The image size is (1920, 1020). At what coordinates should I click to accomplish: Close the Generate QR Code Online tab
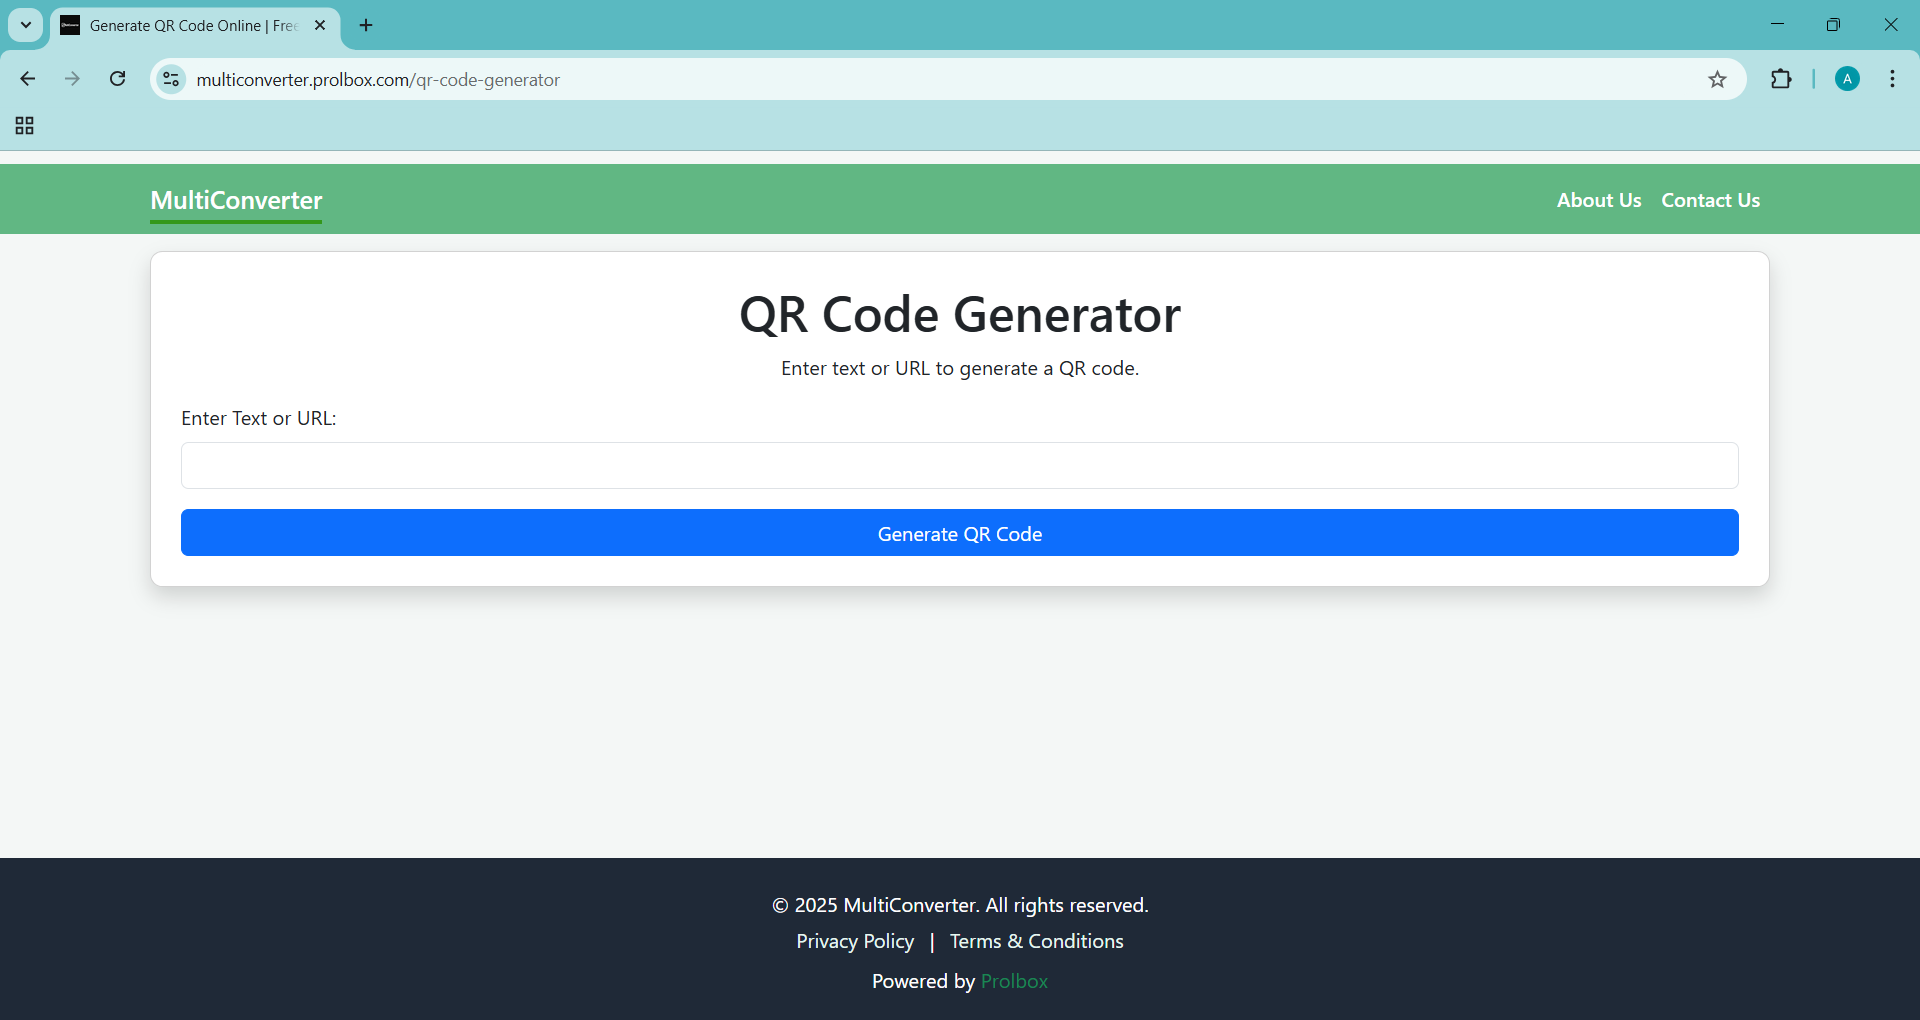[320, 25]
